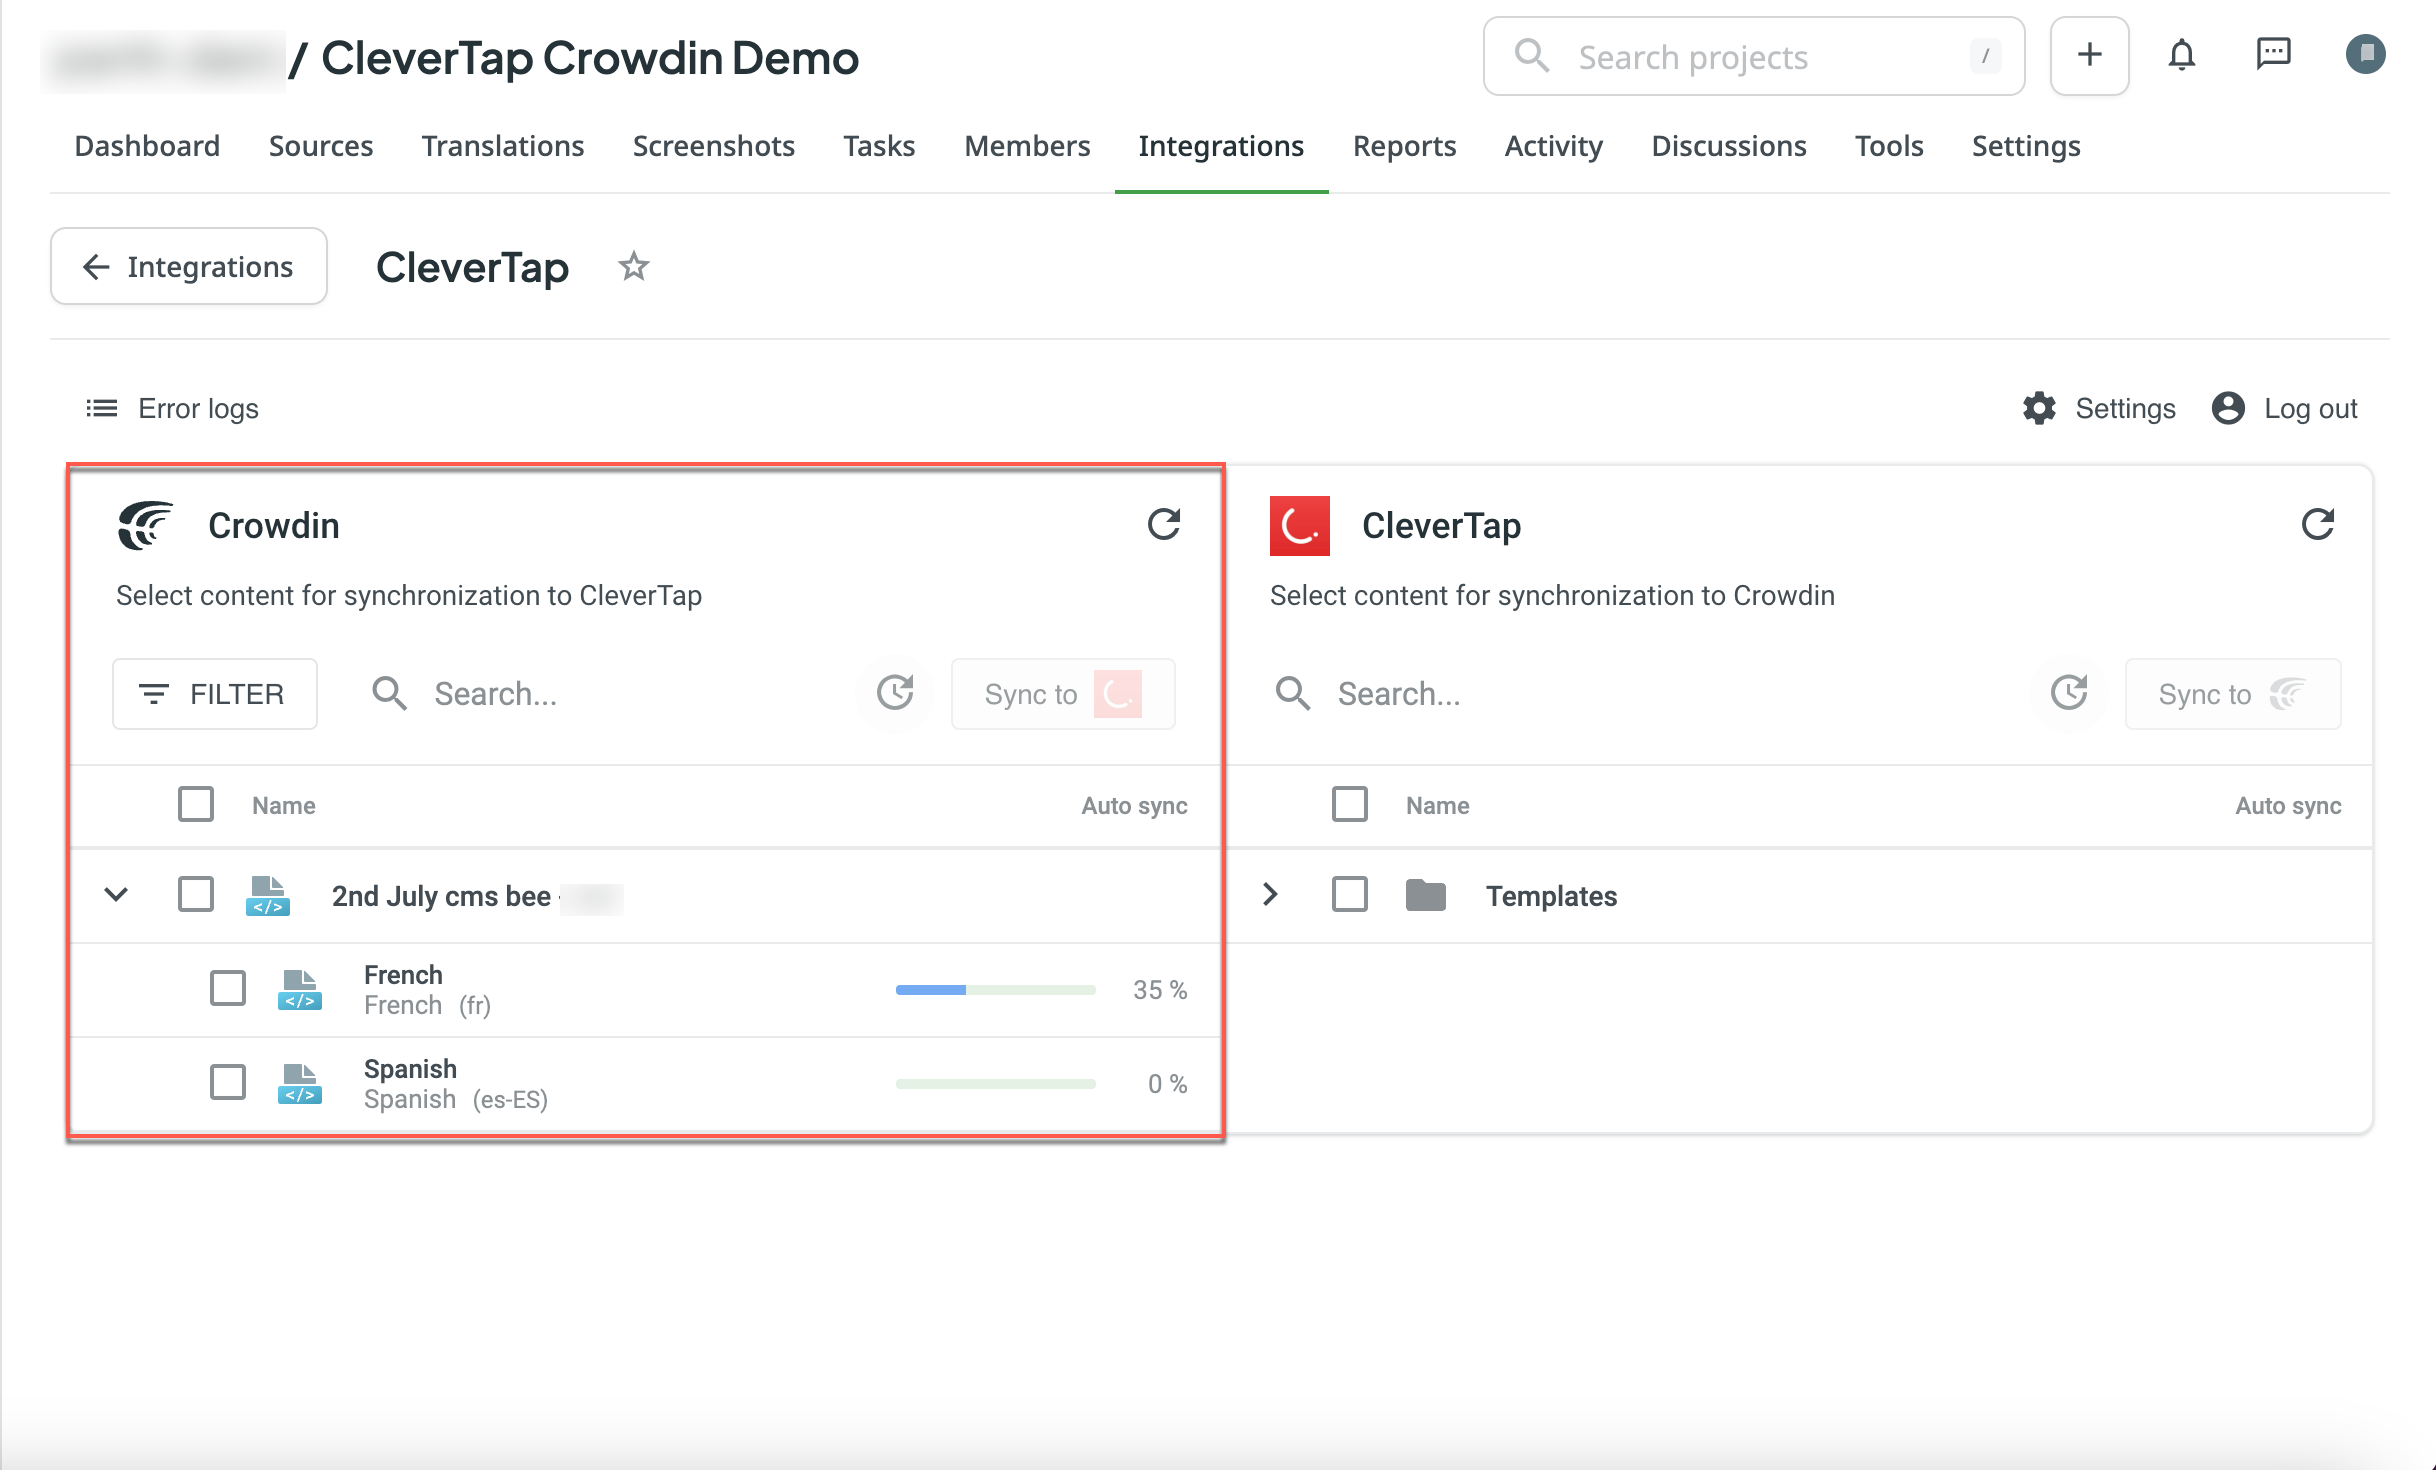Star the CleverTap integration as favorite
This screenshot has height=1470, width=2436.
click(x=634, y=267)
